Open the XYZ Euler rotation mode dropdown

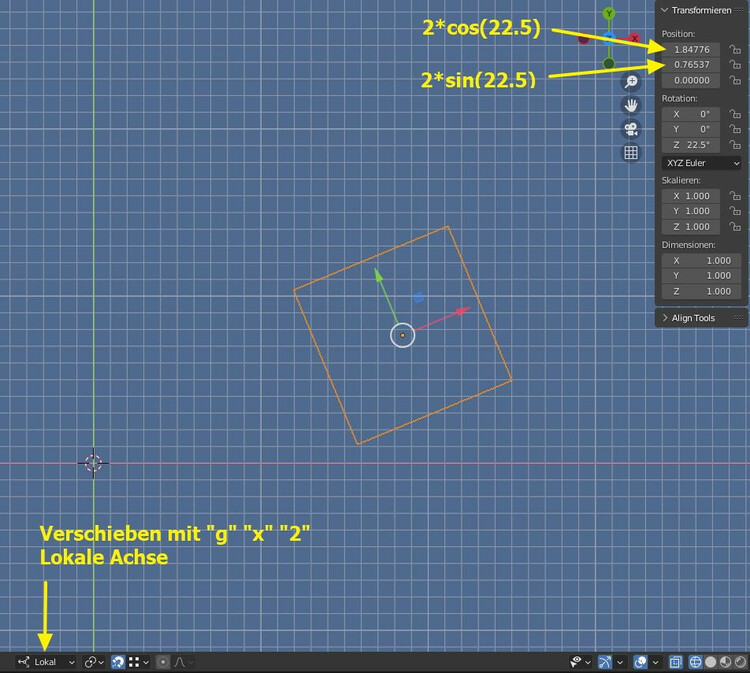[x=701, y=162]
